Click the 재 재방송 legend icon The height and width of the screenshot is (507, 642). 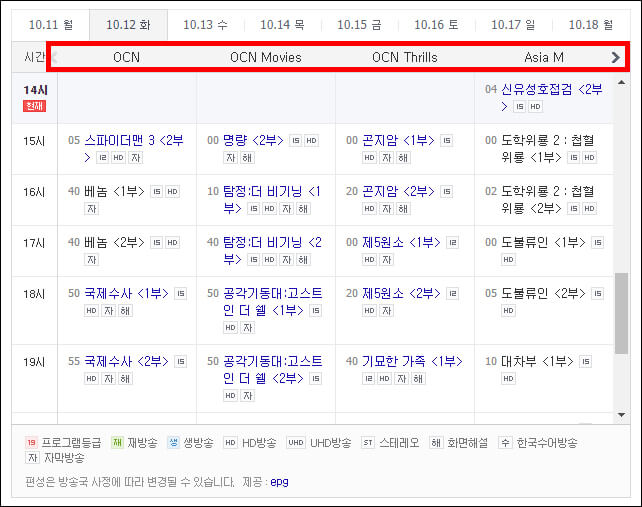click(118, 443)
